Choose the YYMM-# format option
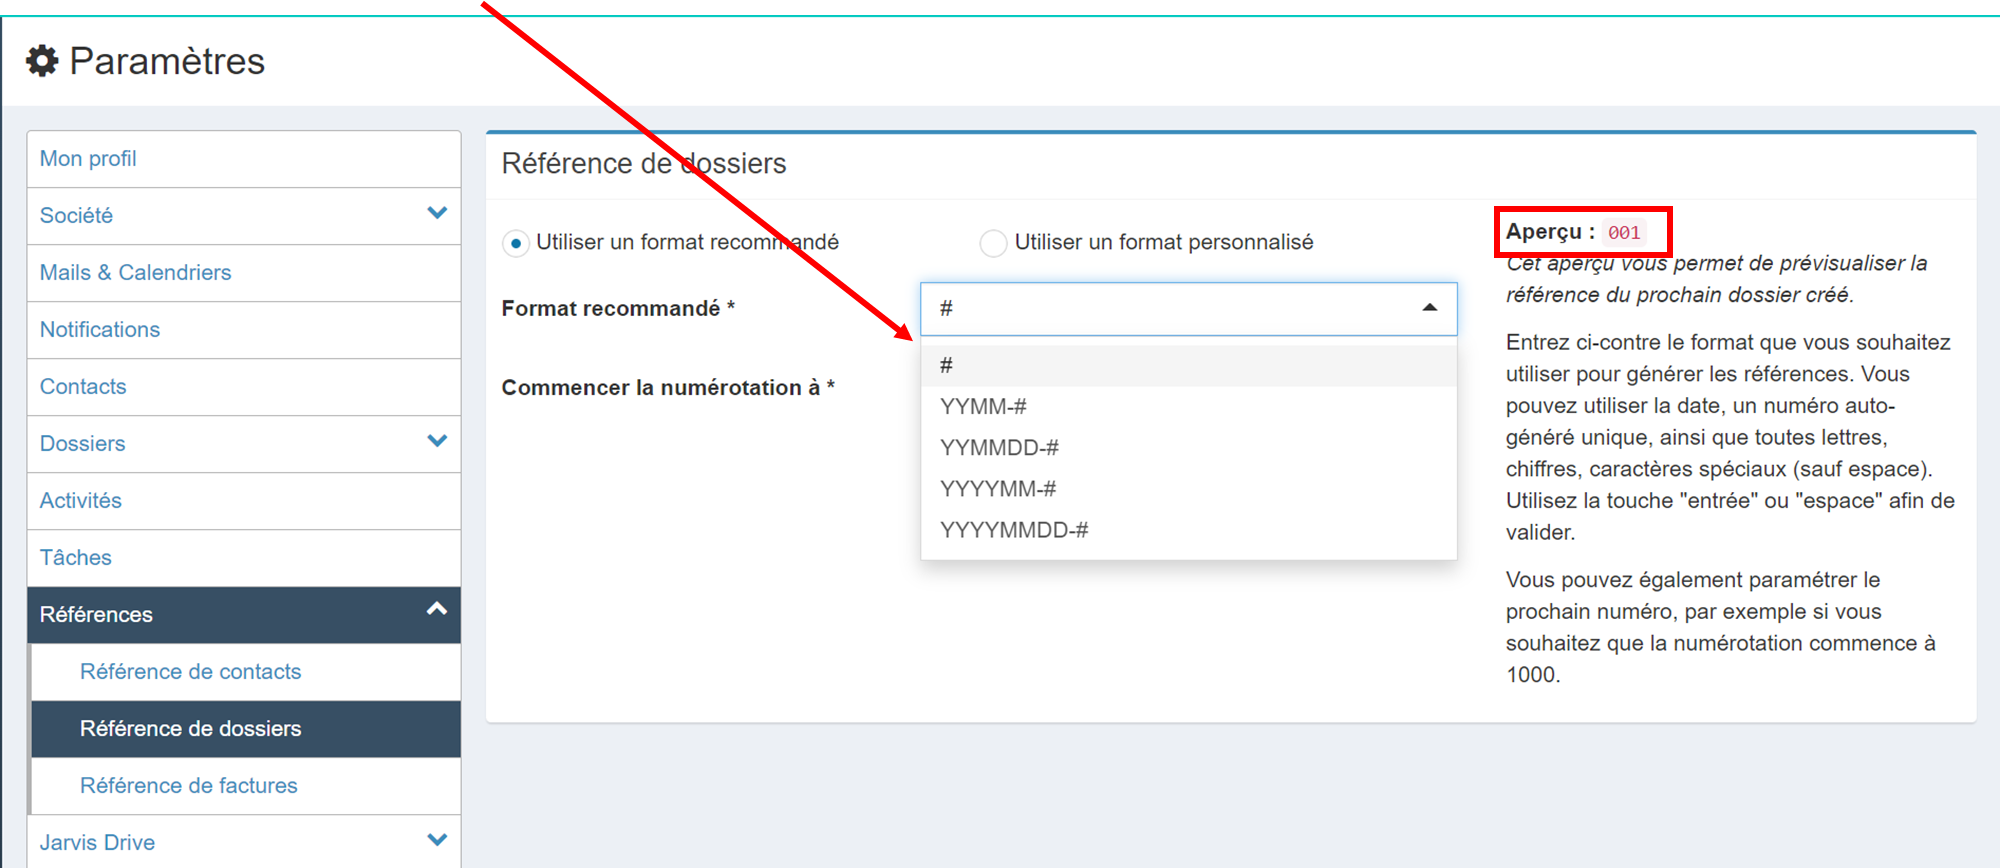 1188,407
